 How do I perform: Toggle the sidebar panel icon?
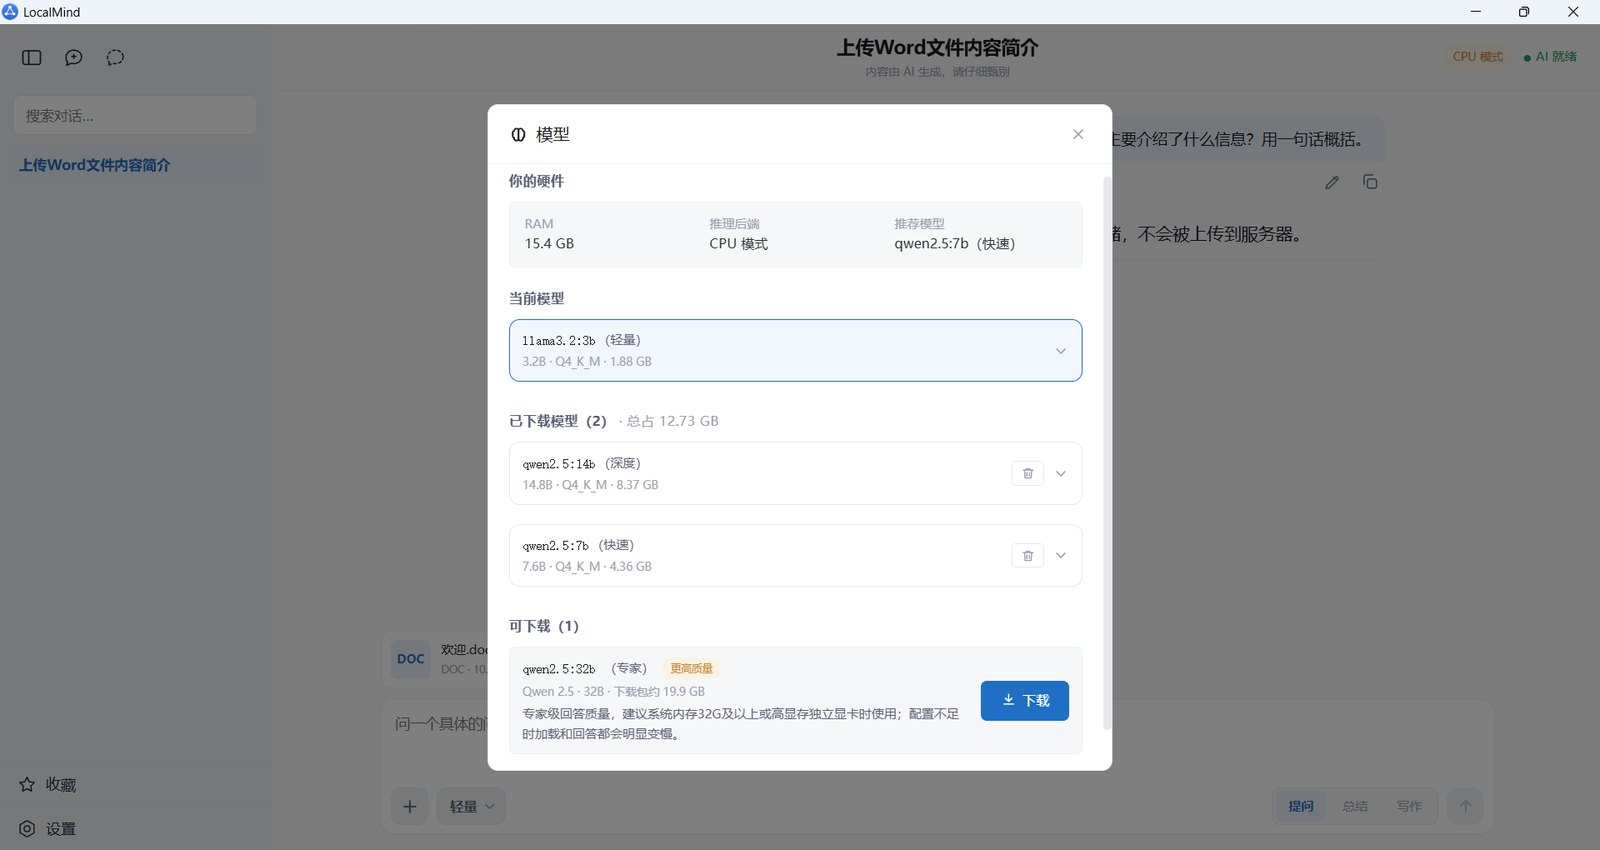(32, 57)
